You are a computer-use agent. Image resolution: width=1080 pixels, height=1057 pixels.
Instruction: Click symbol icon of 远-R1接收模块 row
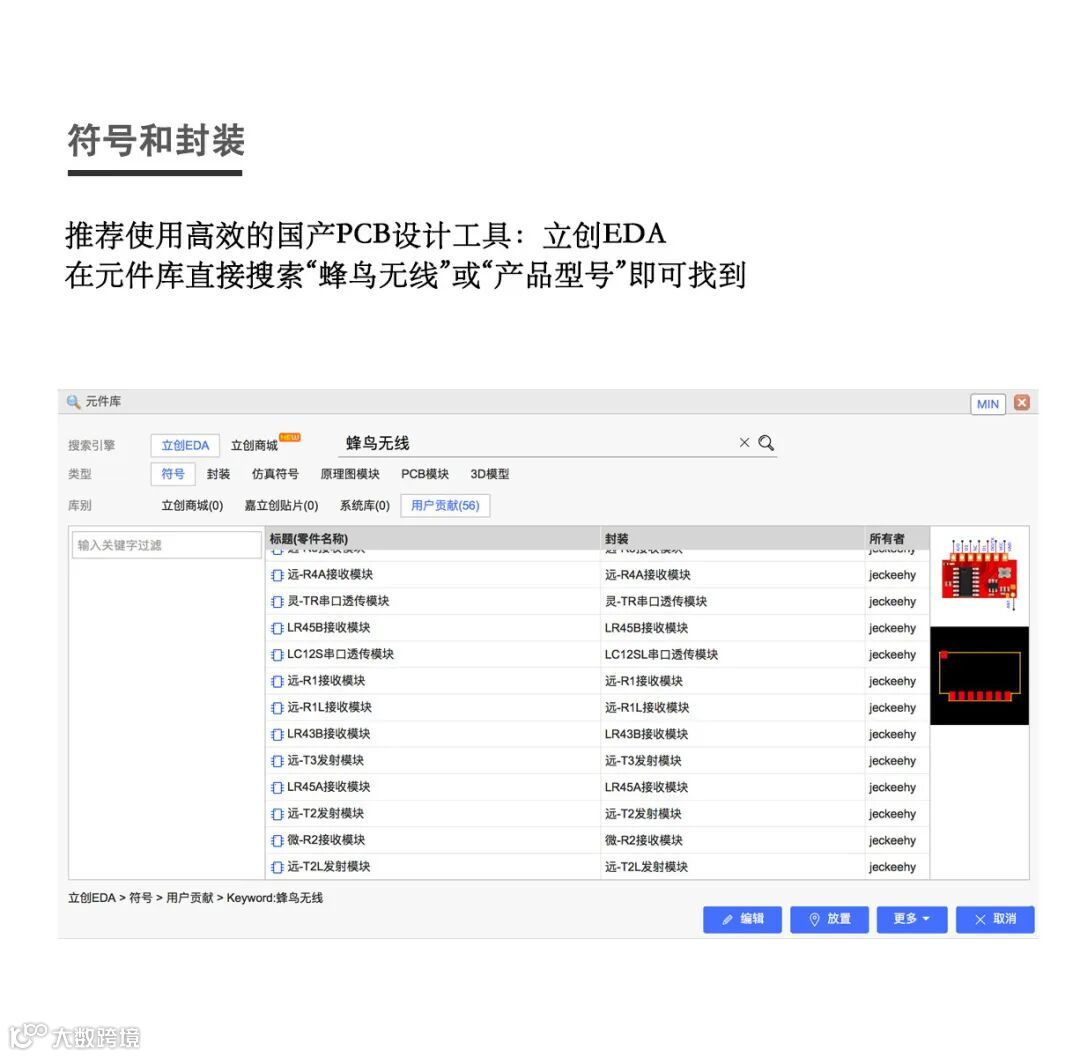click(277, 681)
